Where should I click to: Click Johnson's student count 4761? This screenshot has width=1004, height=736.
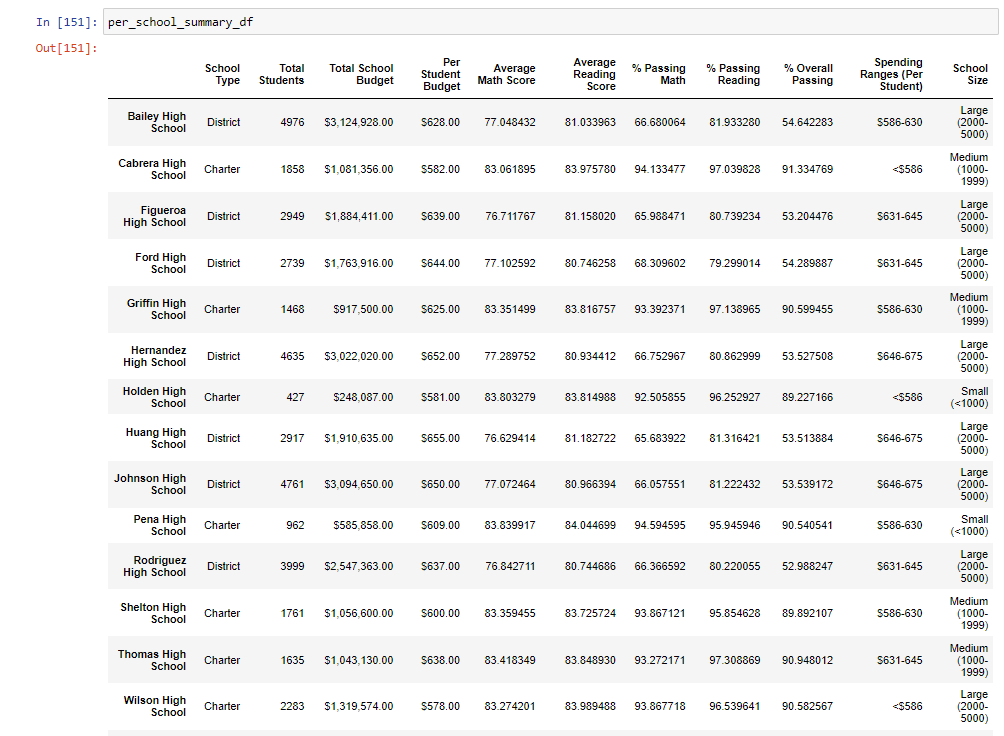[x=292, y=484]
